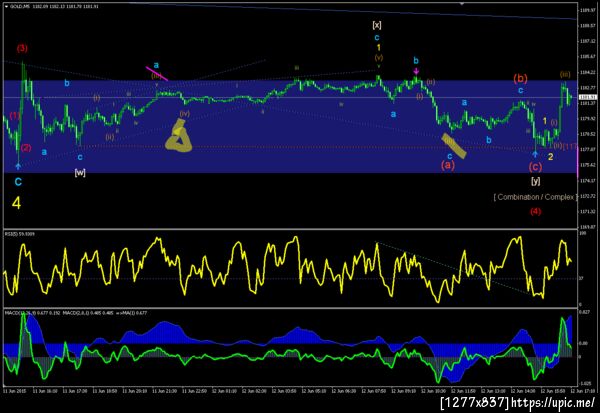Image resolution: width=600 pixels, height=413 pixels.
Task: Click the 11 Jun 2015 time axis label
Action: point(15,391)
